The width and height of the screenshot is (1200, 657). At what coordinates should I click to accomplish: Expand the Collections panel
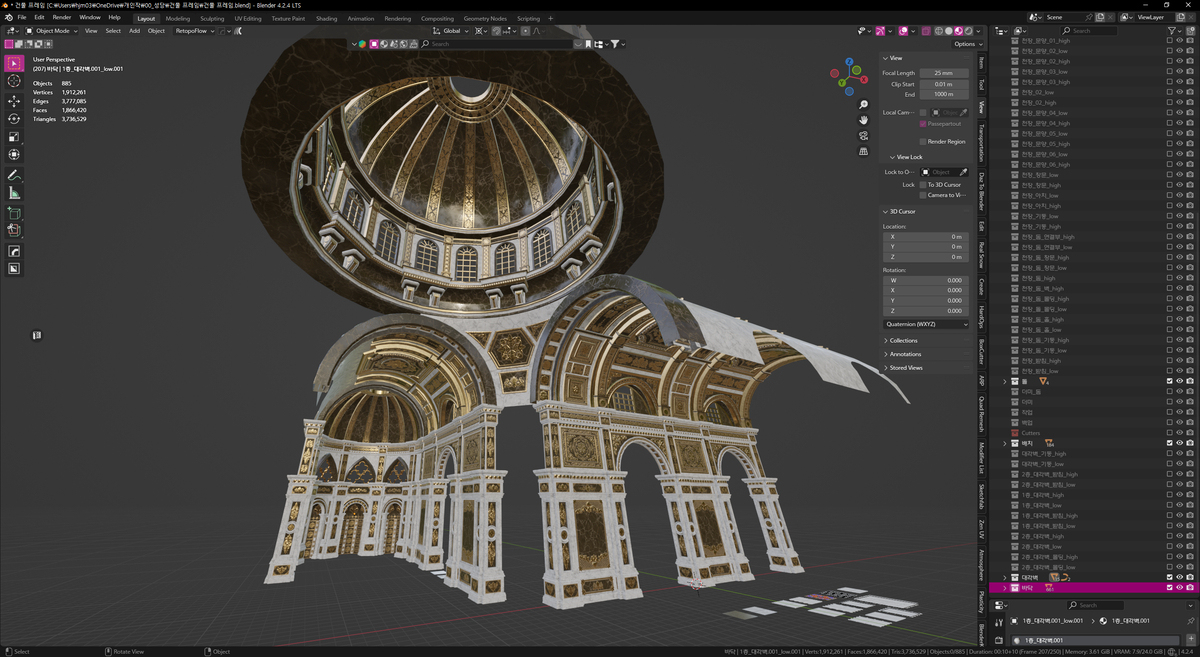pyautogui.click(x=904, y=340)
